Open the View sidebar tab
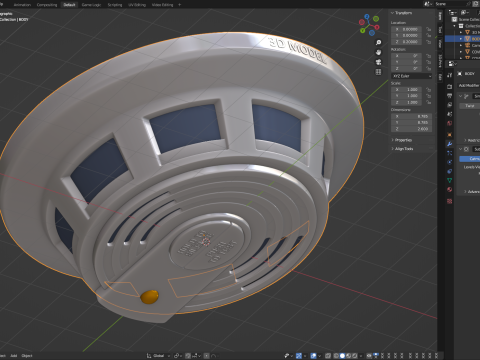The image size is (480, 360). tap(440, 43)
